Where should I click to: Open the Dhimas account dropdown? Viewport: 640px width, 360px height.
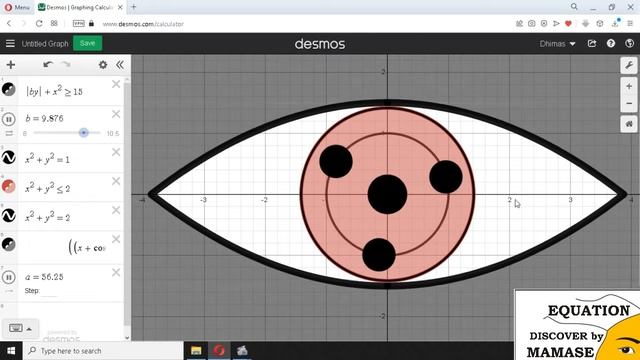pos(557,44)
